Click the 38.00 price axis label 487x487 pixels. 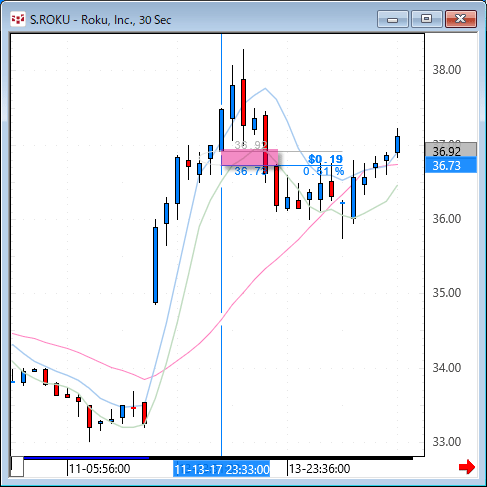coord(447,70)
